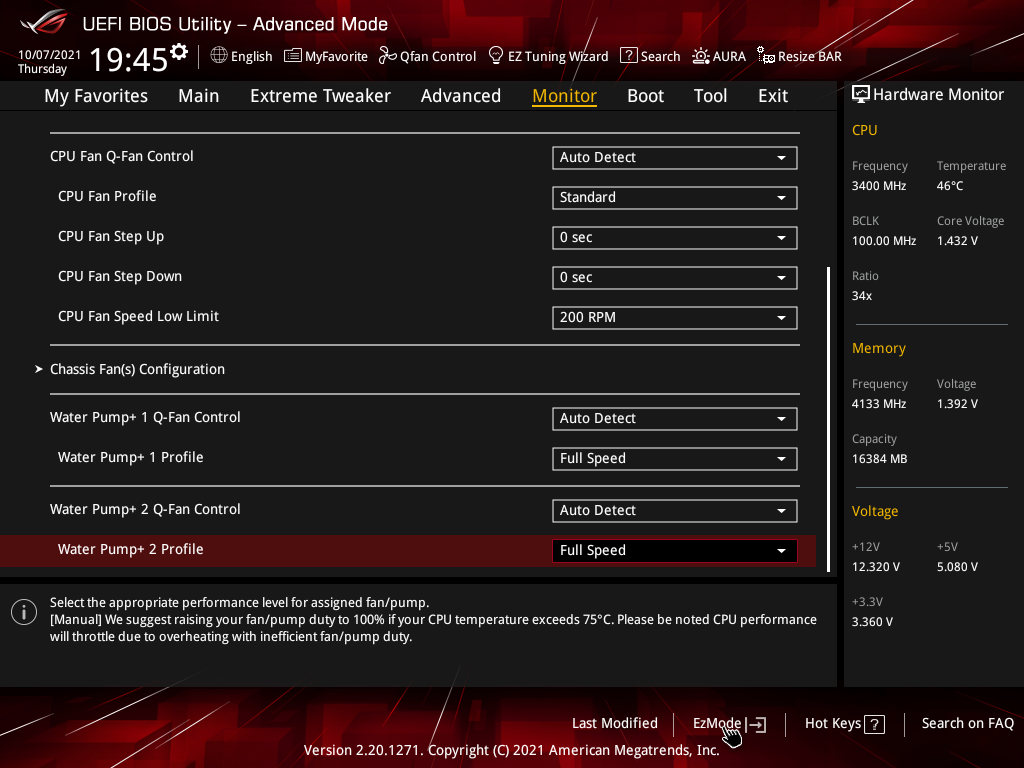Open Search on FAQ link

coord(967,724)
